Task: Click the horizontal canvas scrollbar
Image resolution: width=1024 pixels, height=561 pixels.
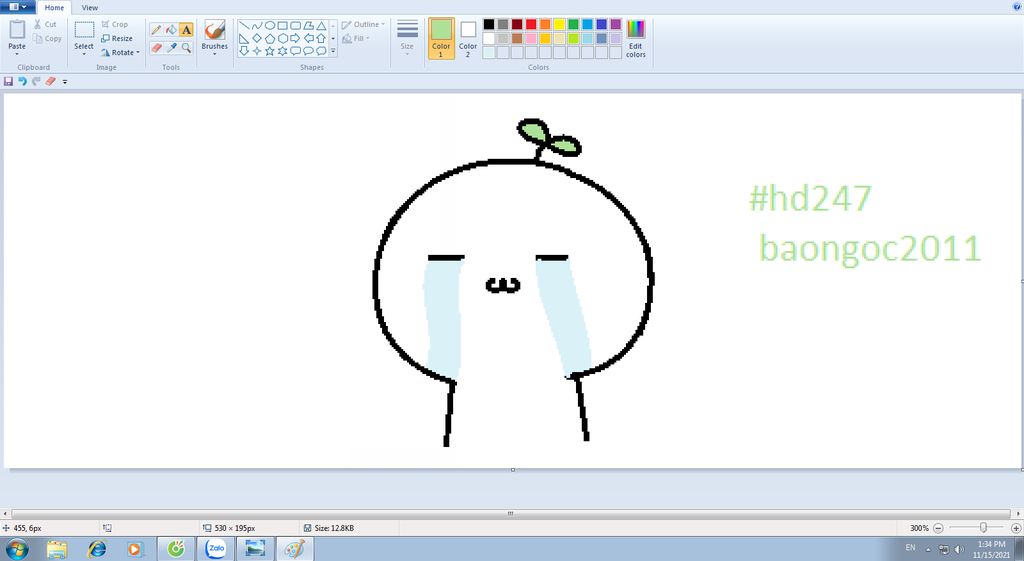Action: tap(511, 513)
